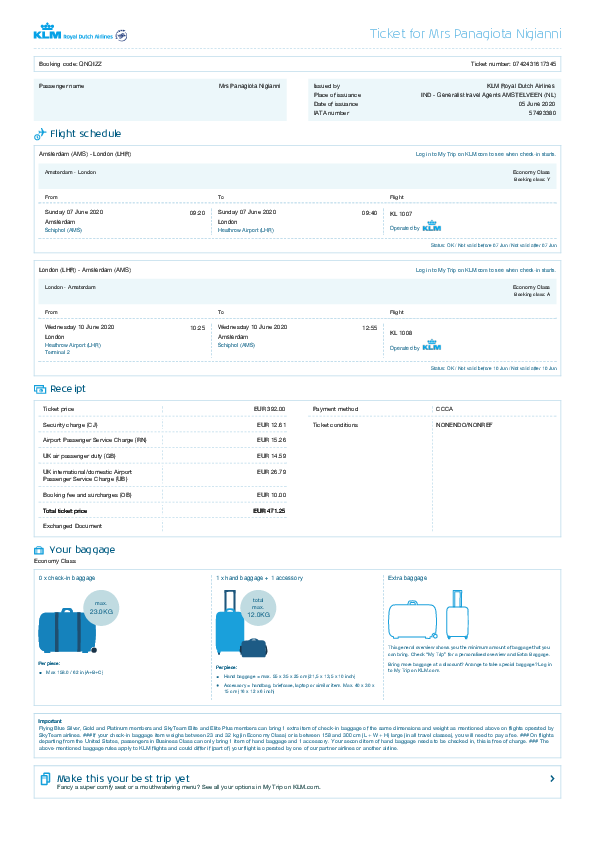595x842 pixels.
Task: Expand Make this your best trip chevron
Action: [552, 779]
